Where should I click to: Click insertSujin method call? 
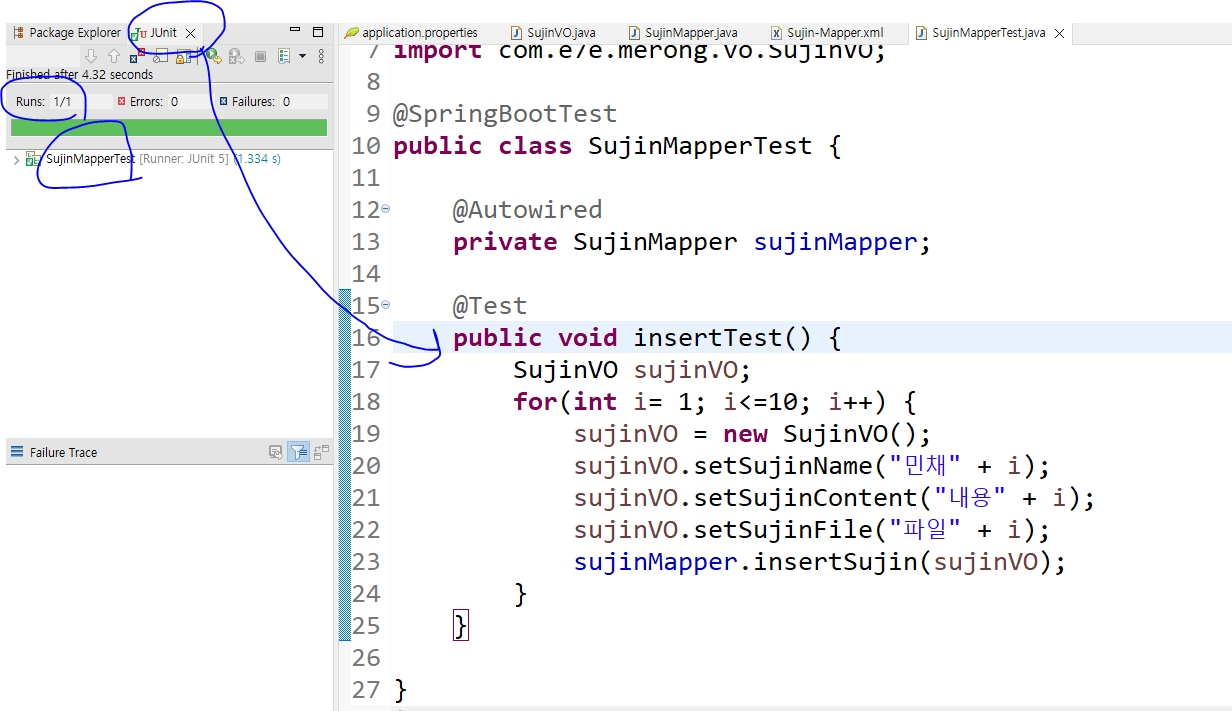(836, 562)
